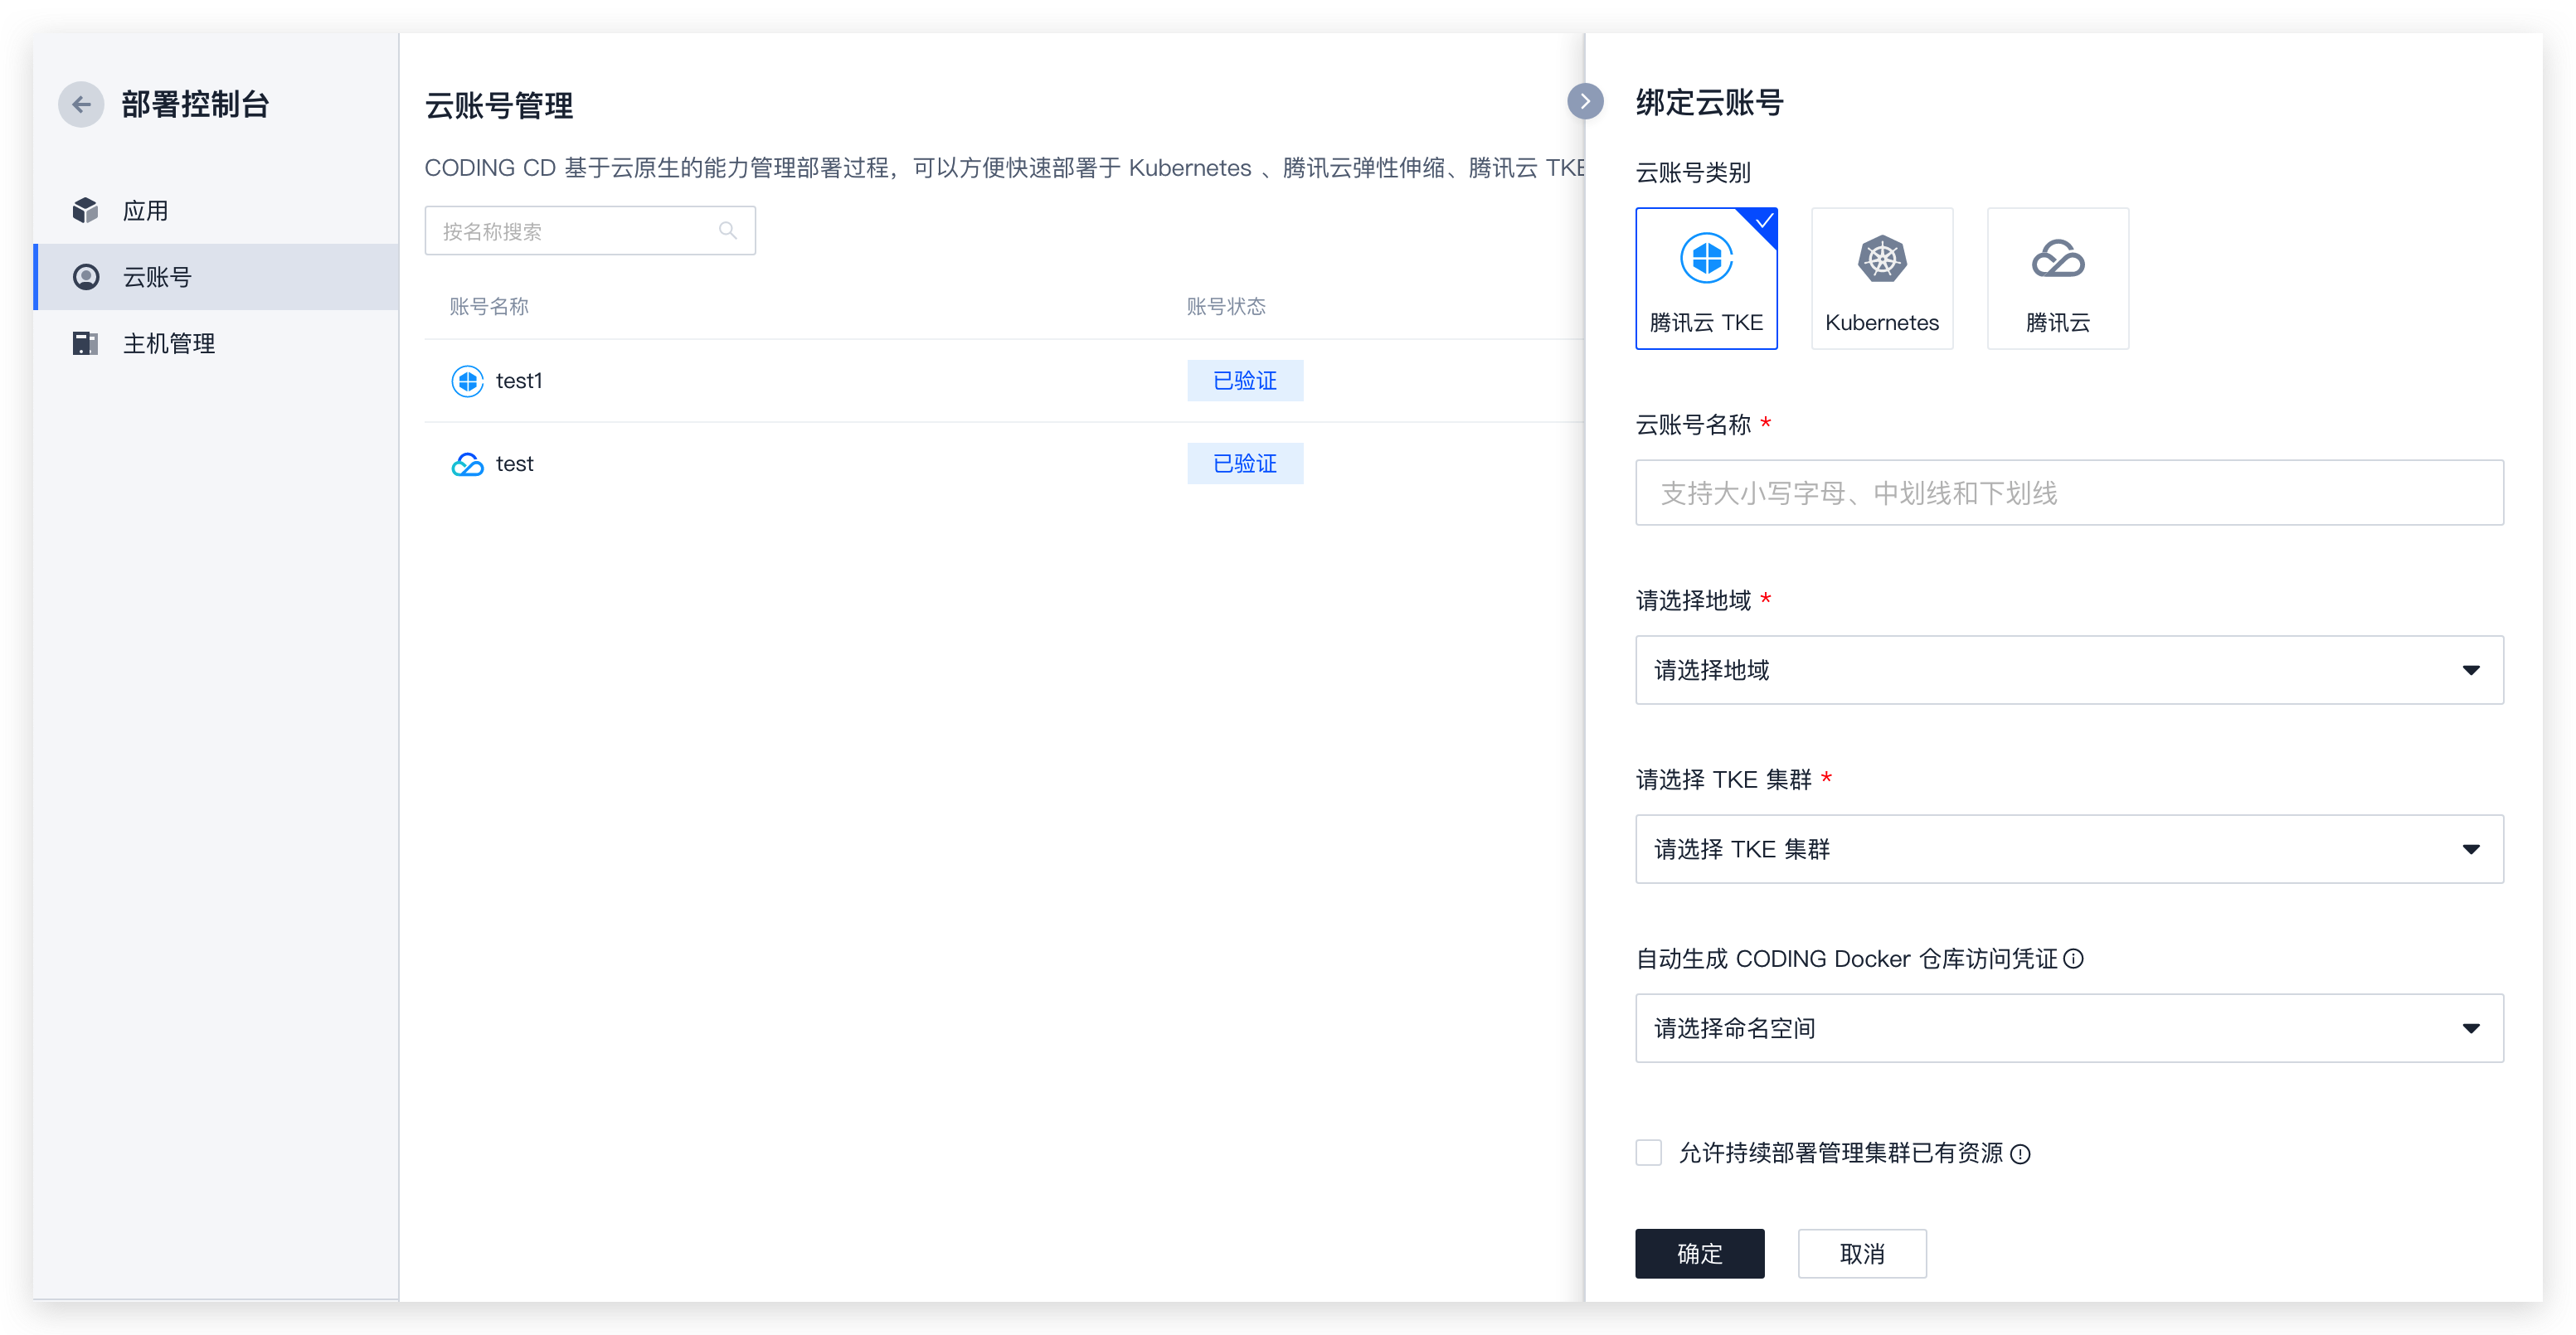2576x1335 pixels.
Task: Open the 请选择命名空间 dropdown
Action: click(x=2069, y=1028)
